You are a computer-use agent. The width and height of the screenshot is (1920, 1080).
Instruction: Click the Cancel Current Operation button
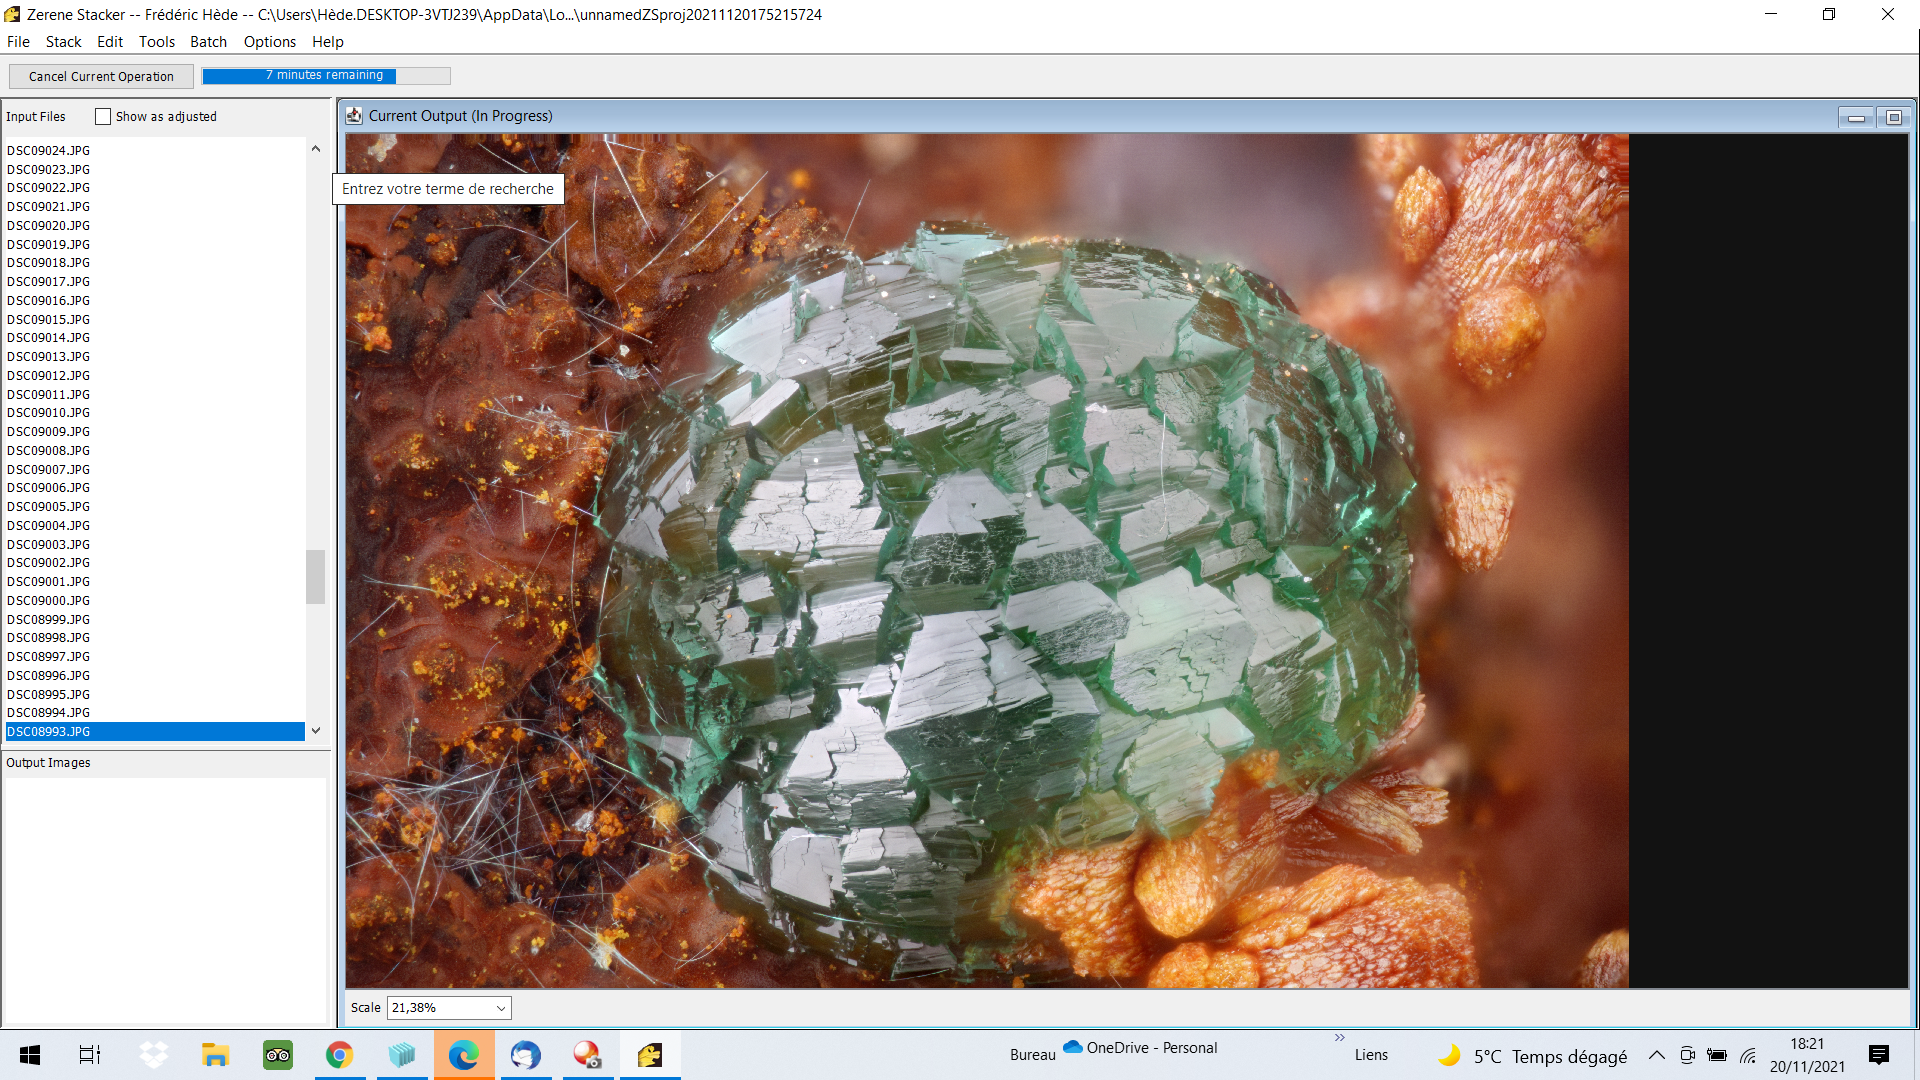101,76
